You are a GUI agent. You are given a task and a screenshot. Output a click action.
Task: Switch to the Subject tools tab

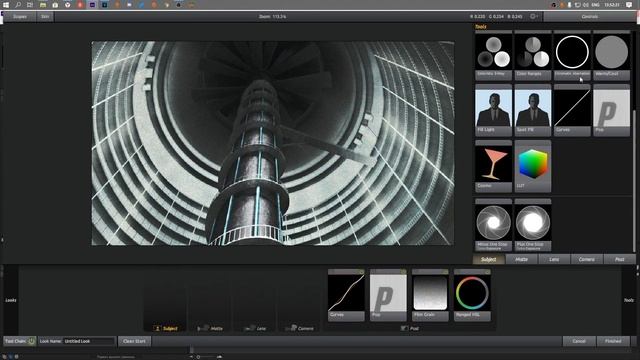click(489, 259)
